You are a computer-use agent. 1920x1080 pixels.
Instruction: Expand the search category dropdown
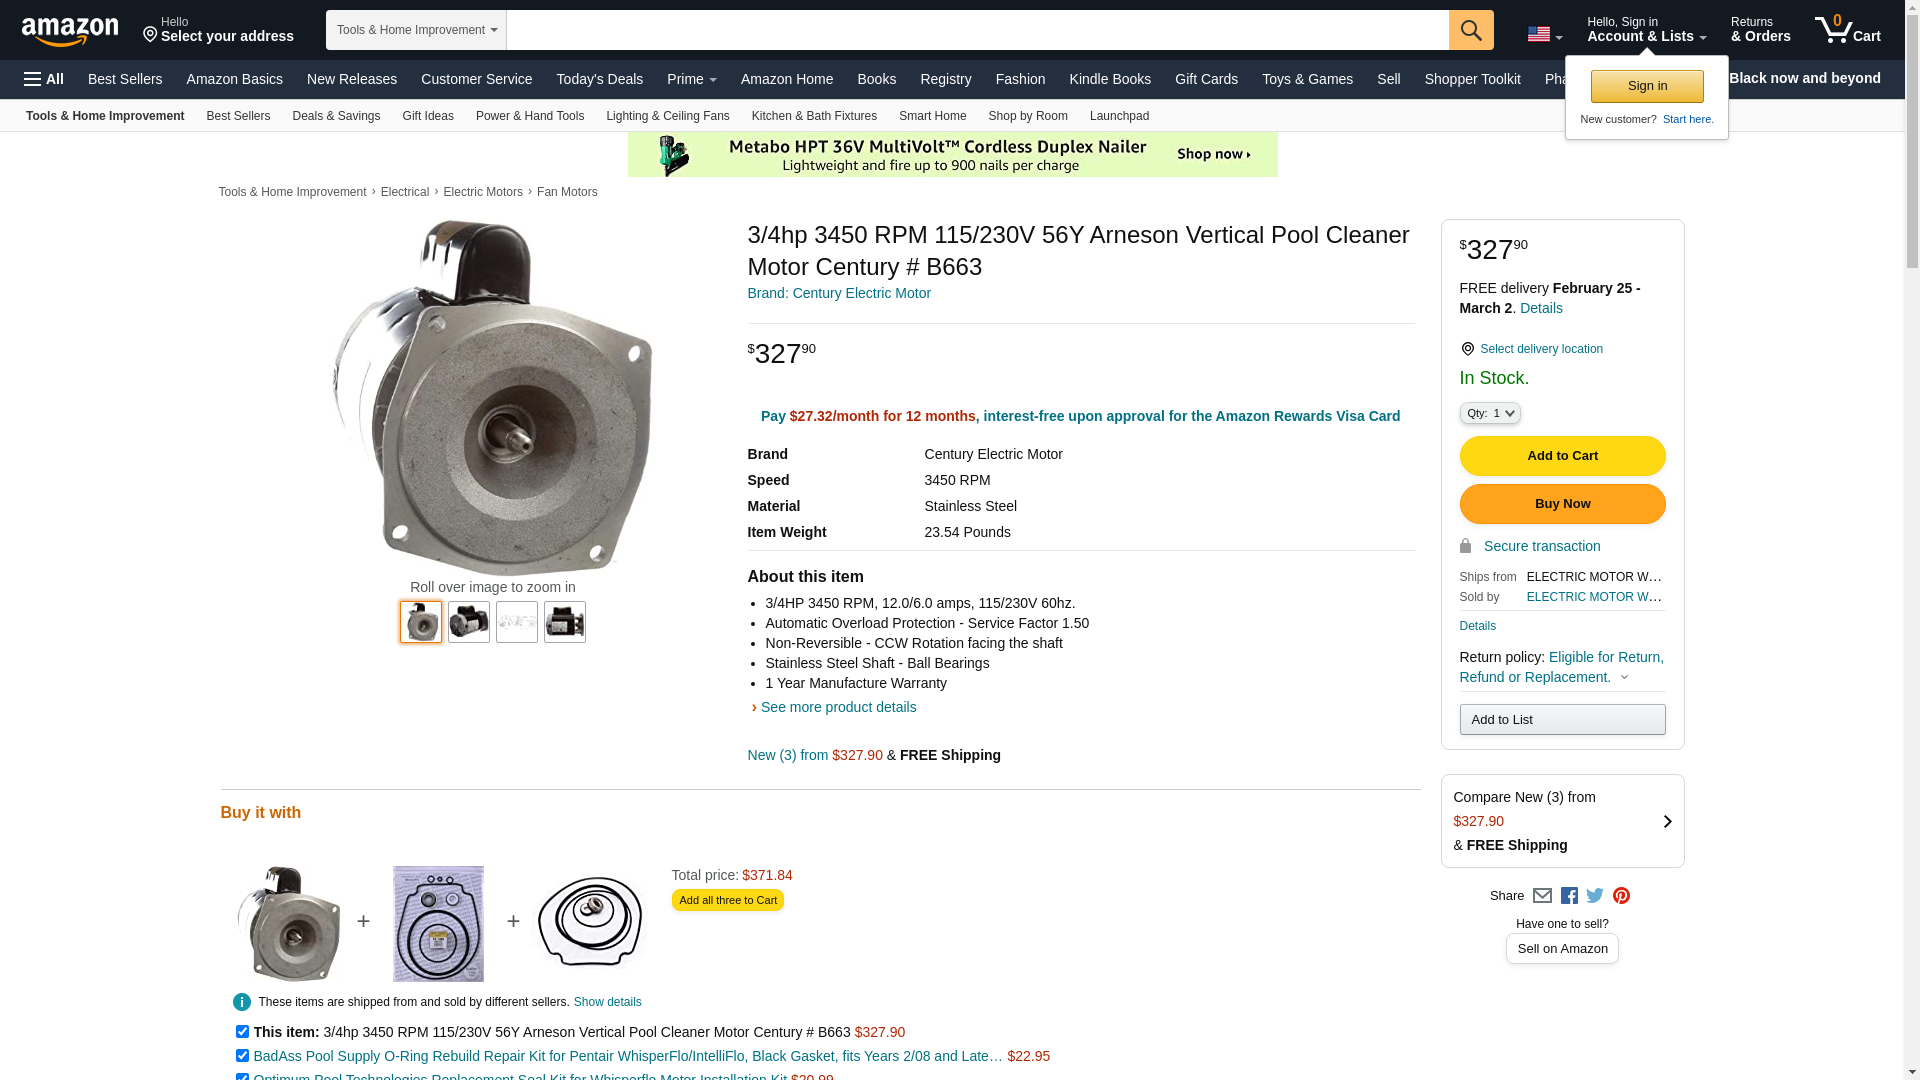(x=416, y=30)
